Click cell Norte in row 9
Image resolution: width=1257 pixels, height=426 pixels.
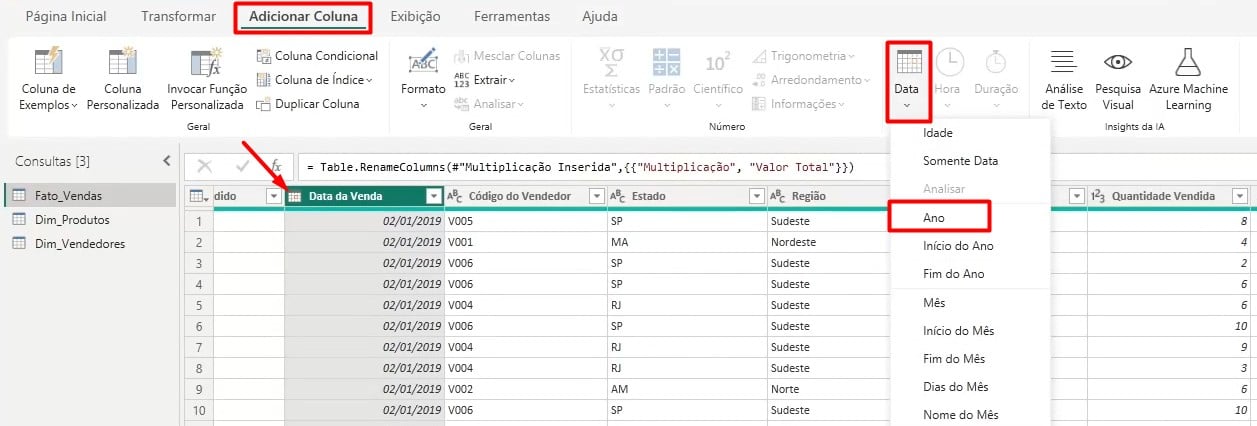coord(829,389)
